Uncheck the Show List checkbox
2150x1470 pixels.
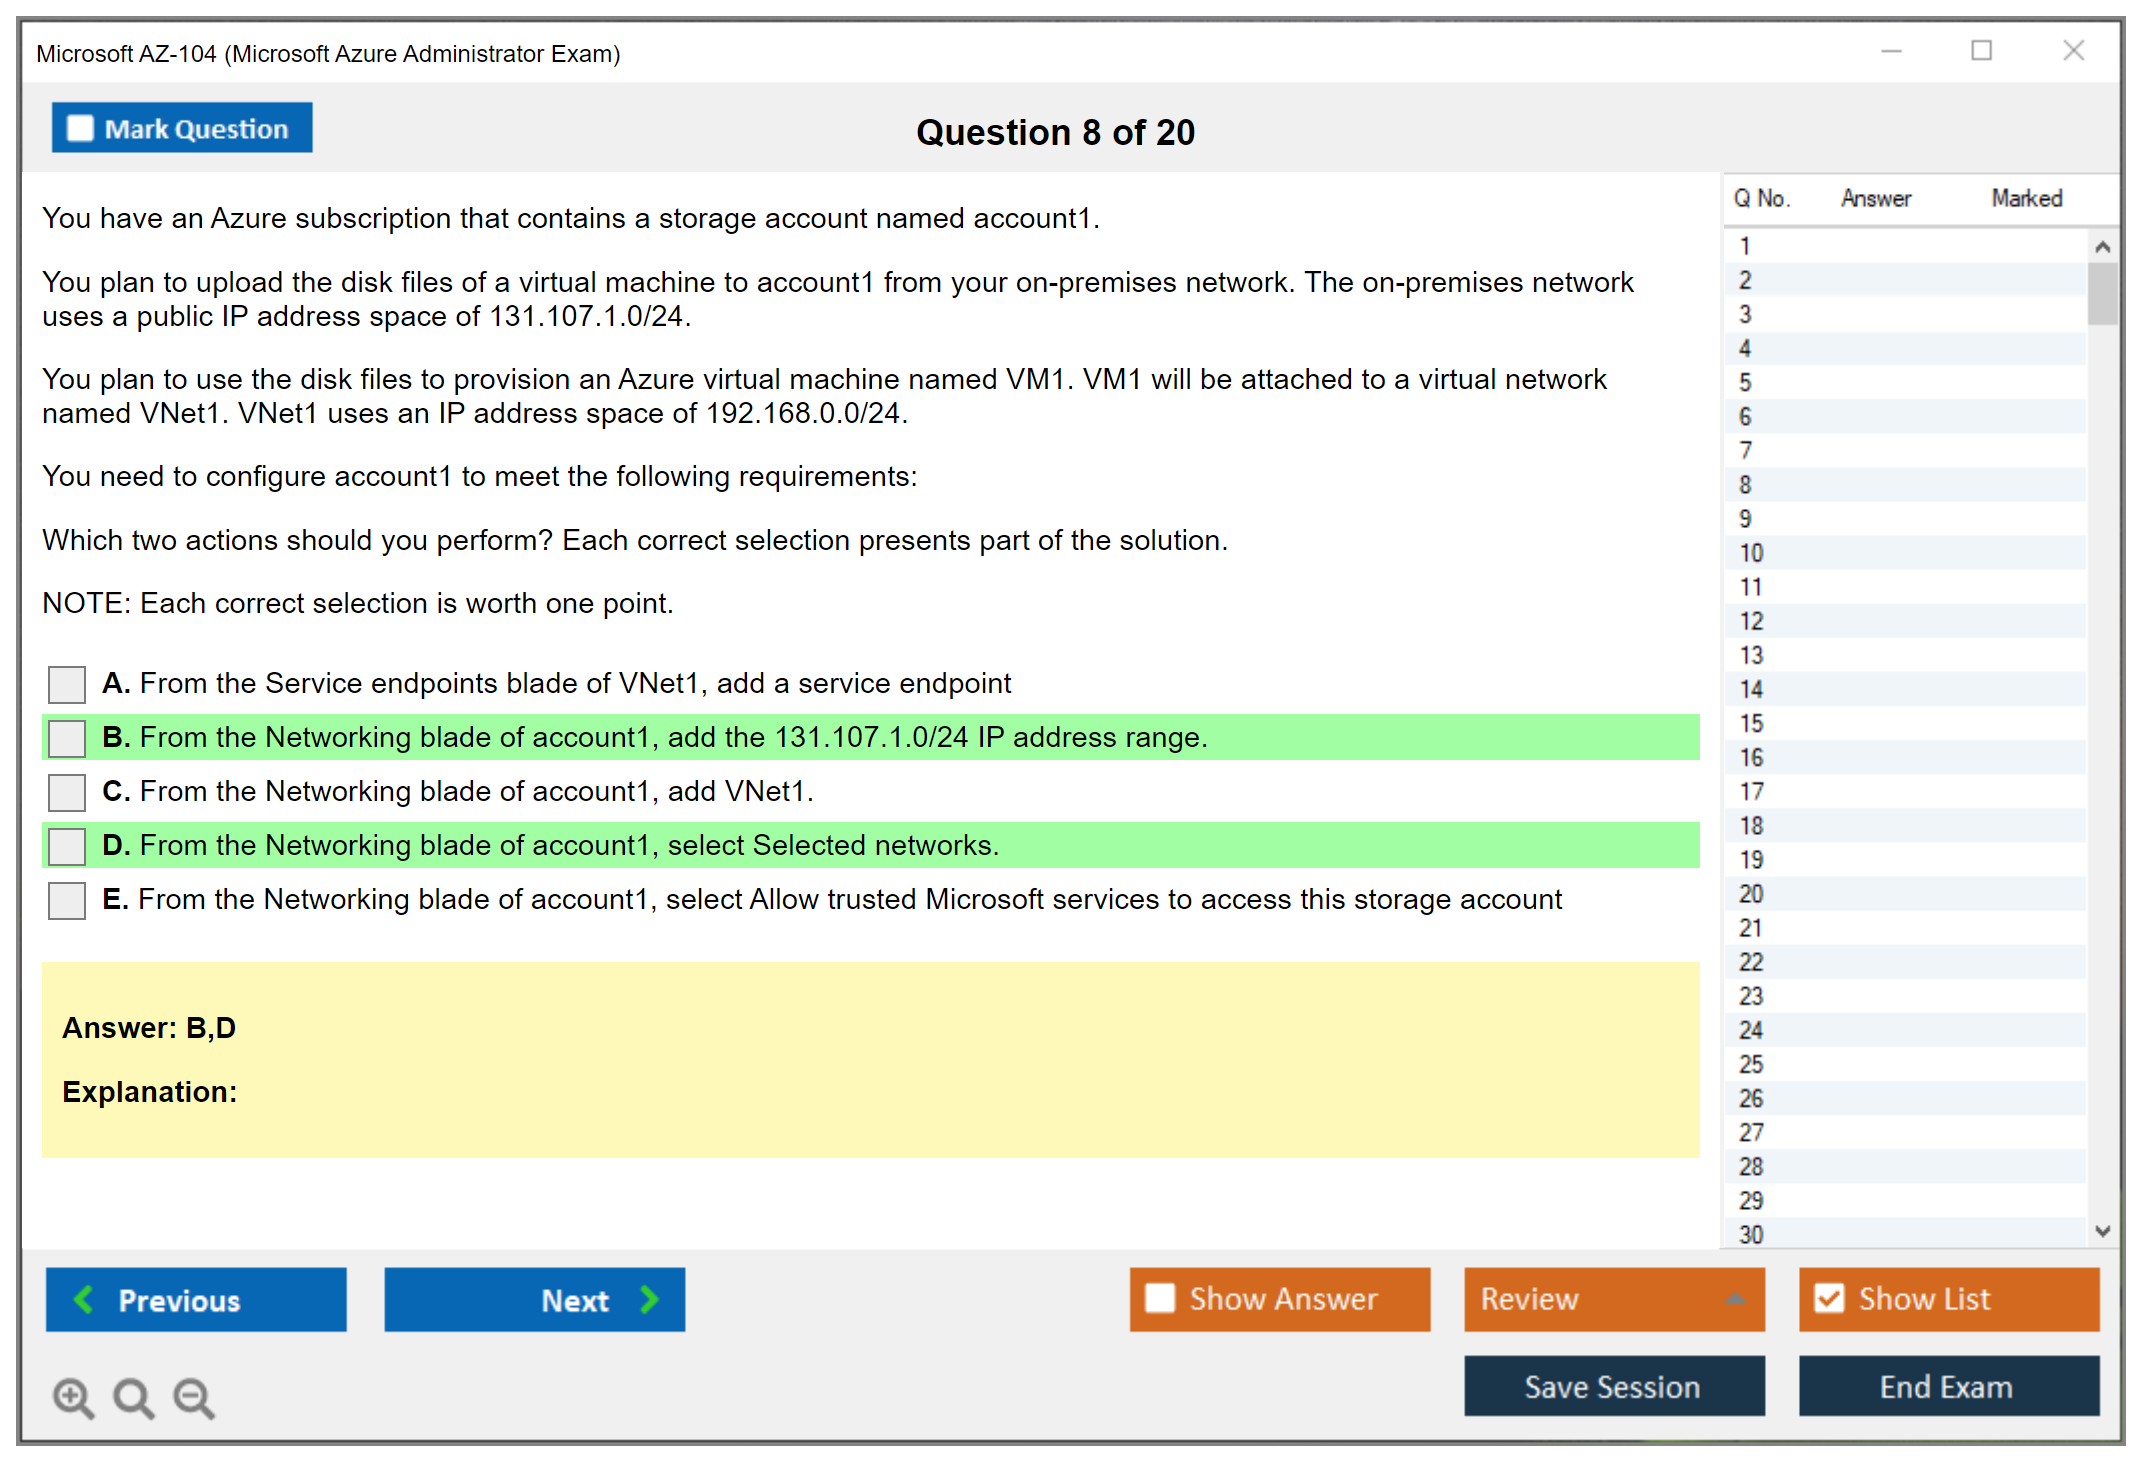1829,1298
